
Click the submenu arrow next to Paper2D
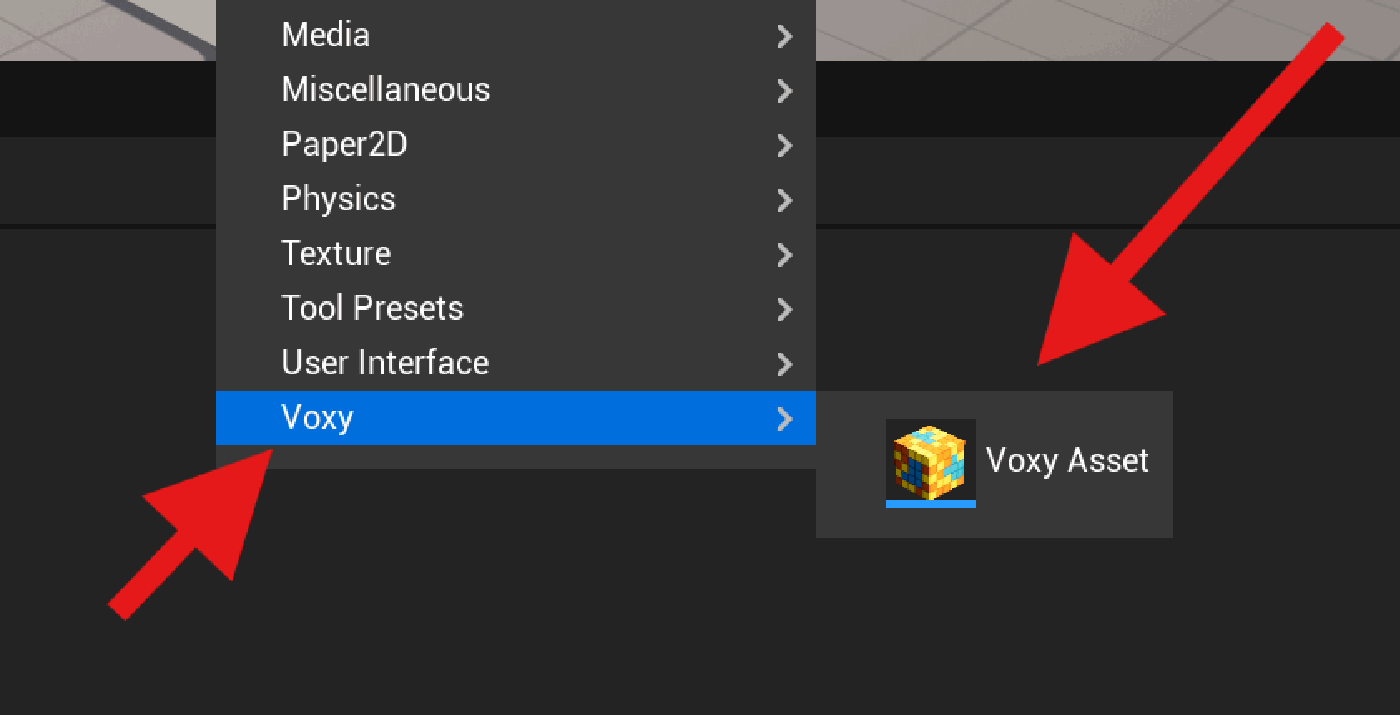[785, 146]
